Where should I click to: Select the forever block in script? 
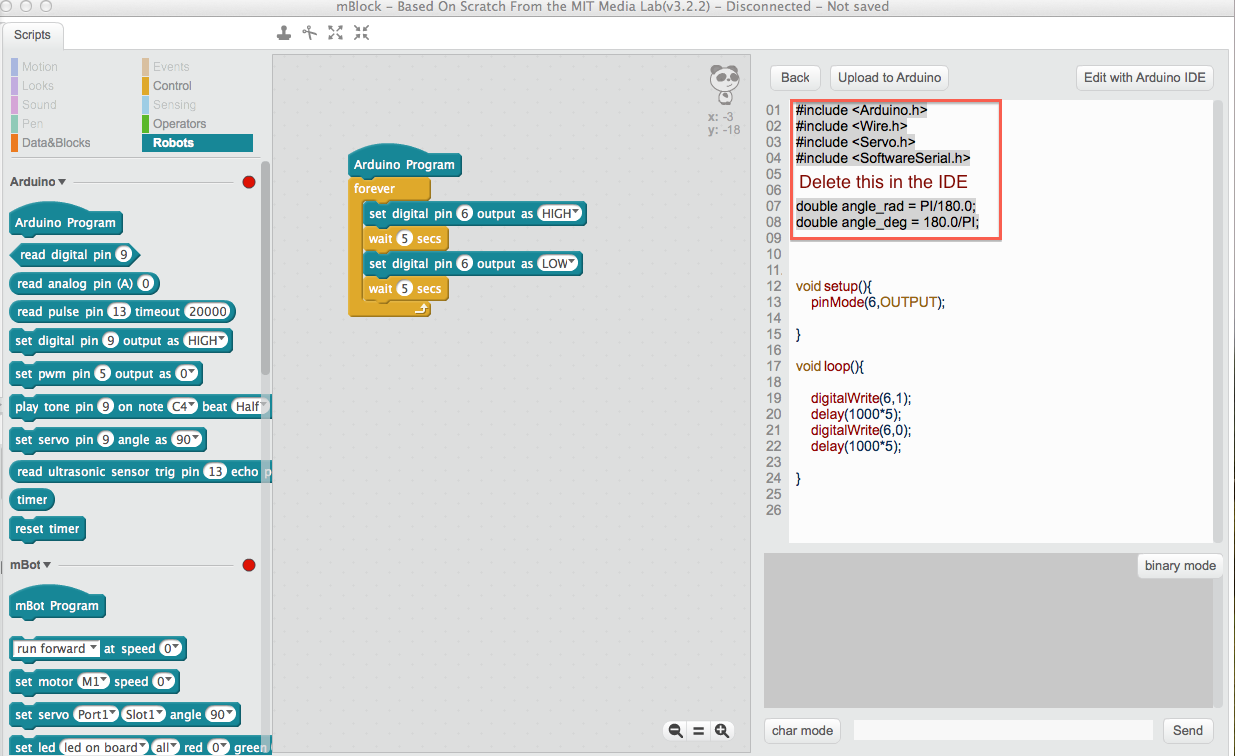click(374, 188)
